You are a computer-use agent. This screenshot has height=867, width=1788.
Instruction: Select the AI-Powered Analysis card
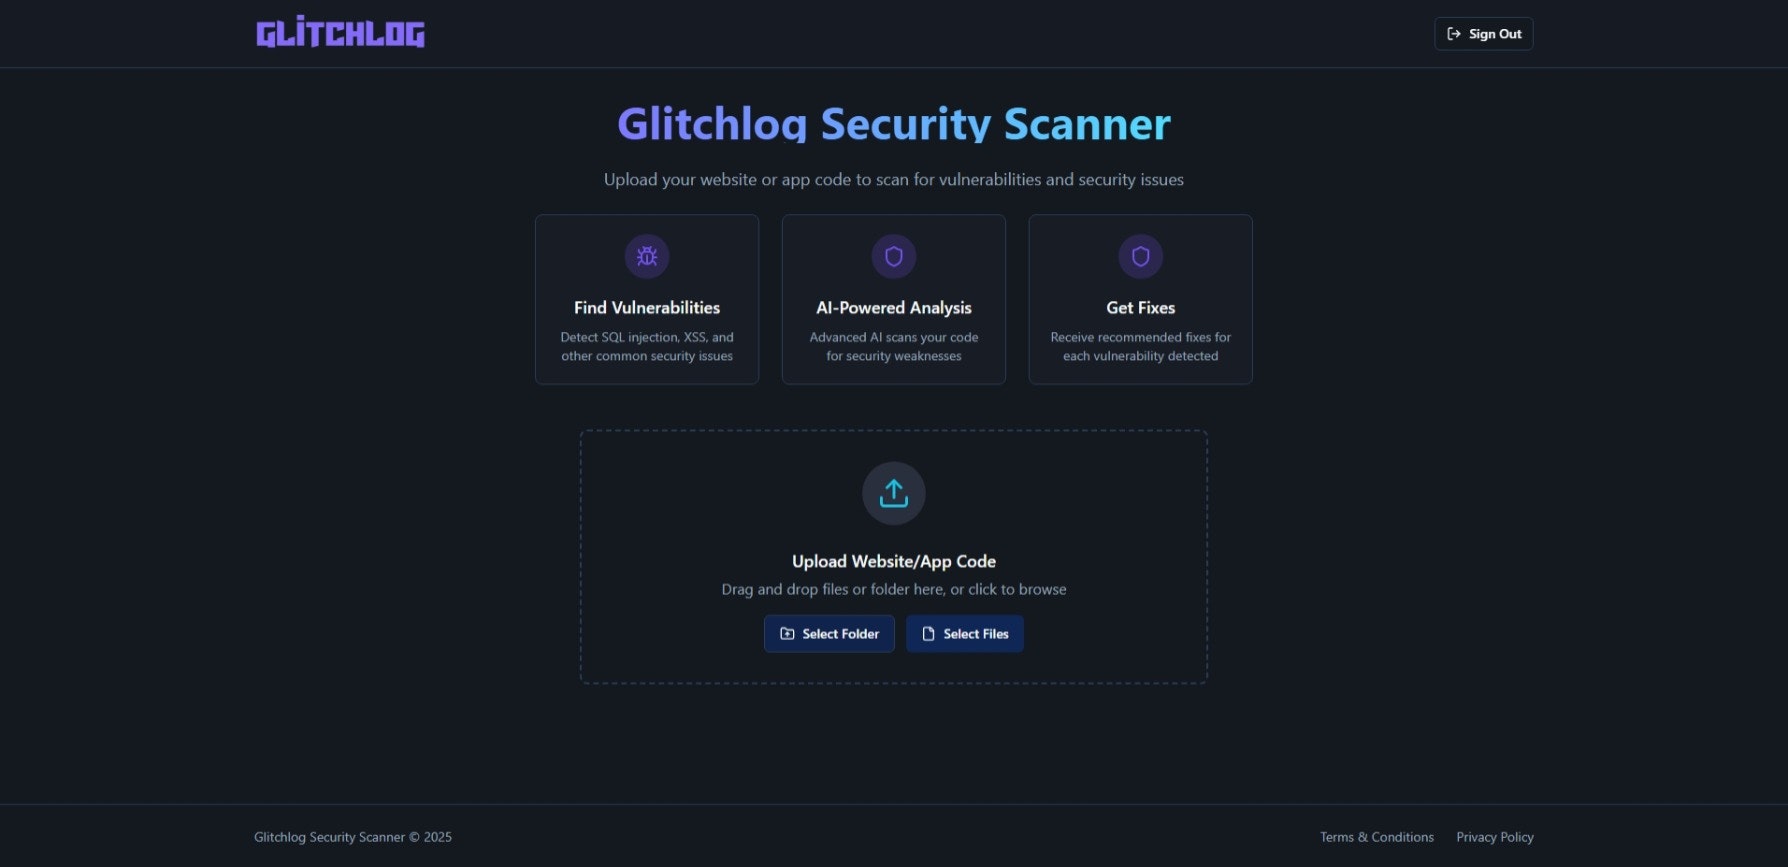click(893, 298)
